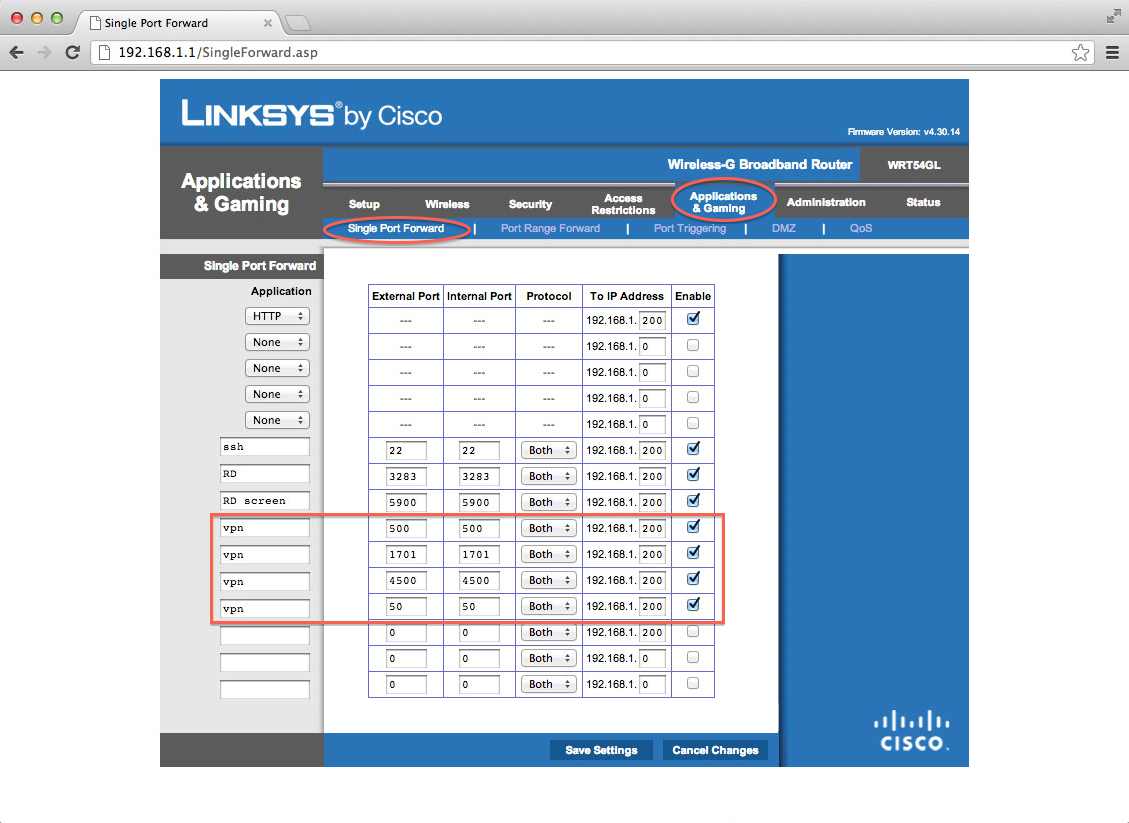Click the browser forward arrow
The image size is (1129, 823).
(45, 53)
